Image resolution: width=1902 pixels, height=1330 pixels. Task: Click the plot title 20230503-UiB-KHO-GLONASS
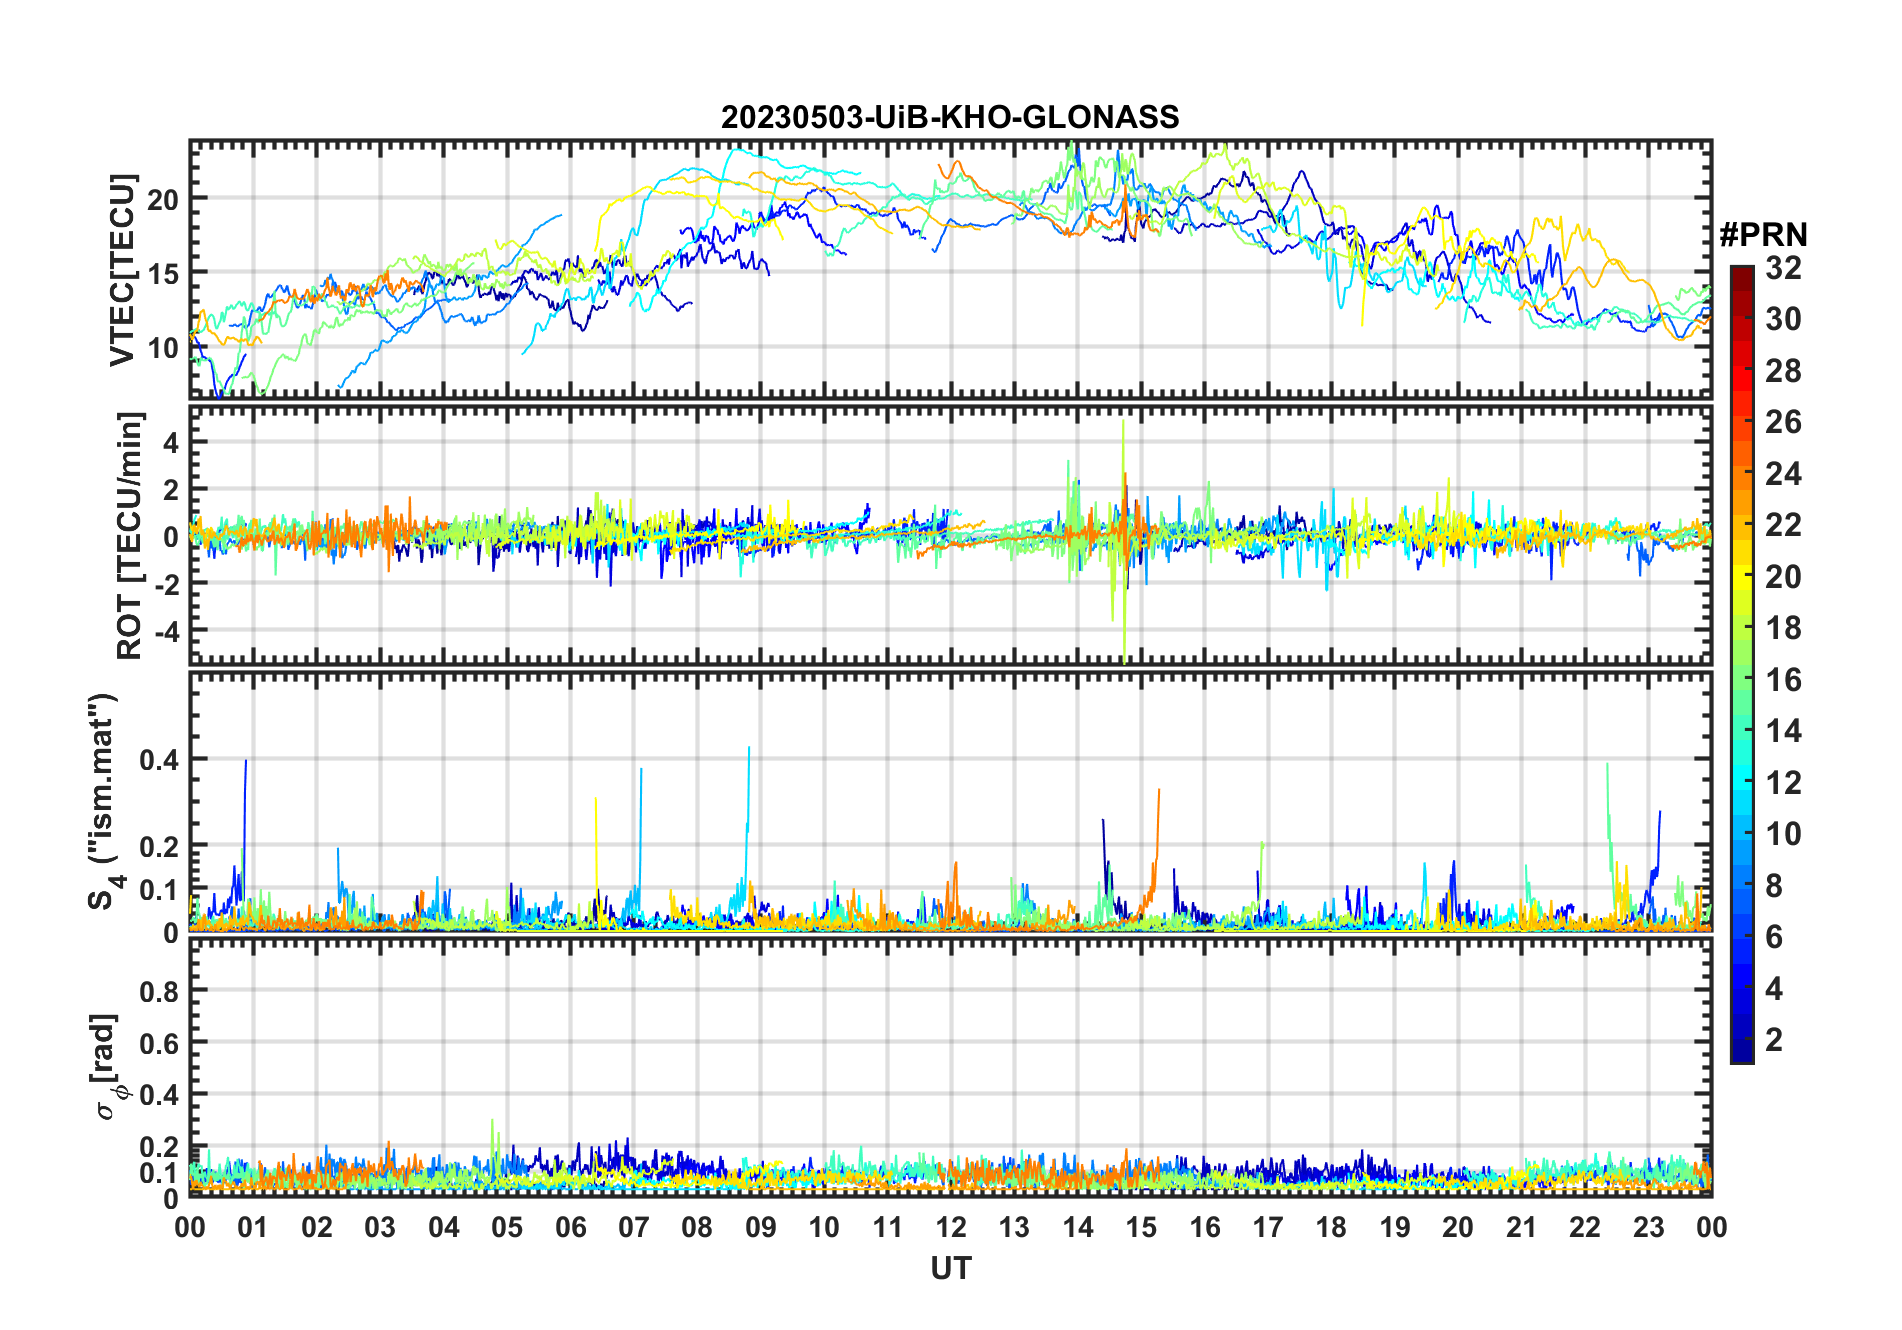[950, 117]
